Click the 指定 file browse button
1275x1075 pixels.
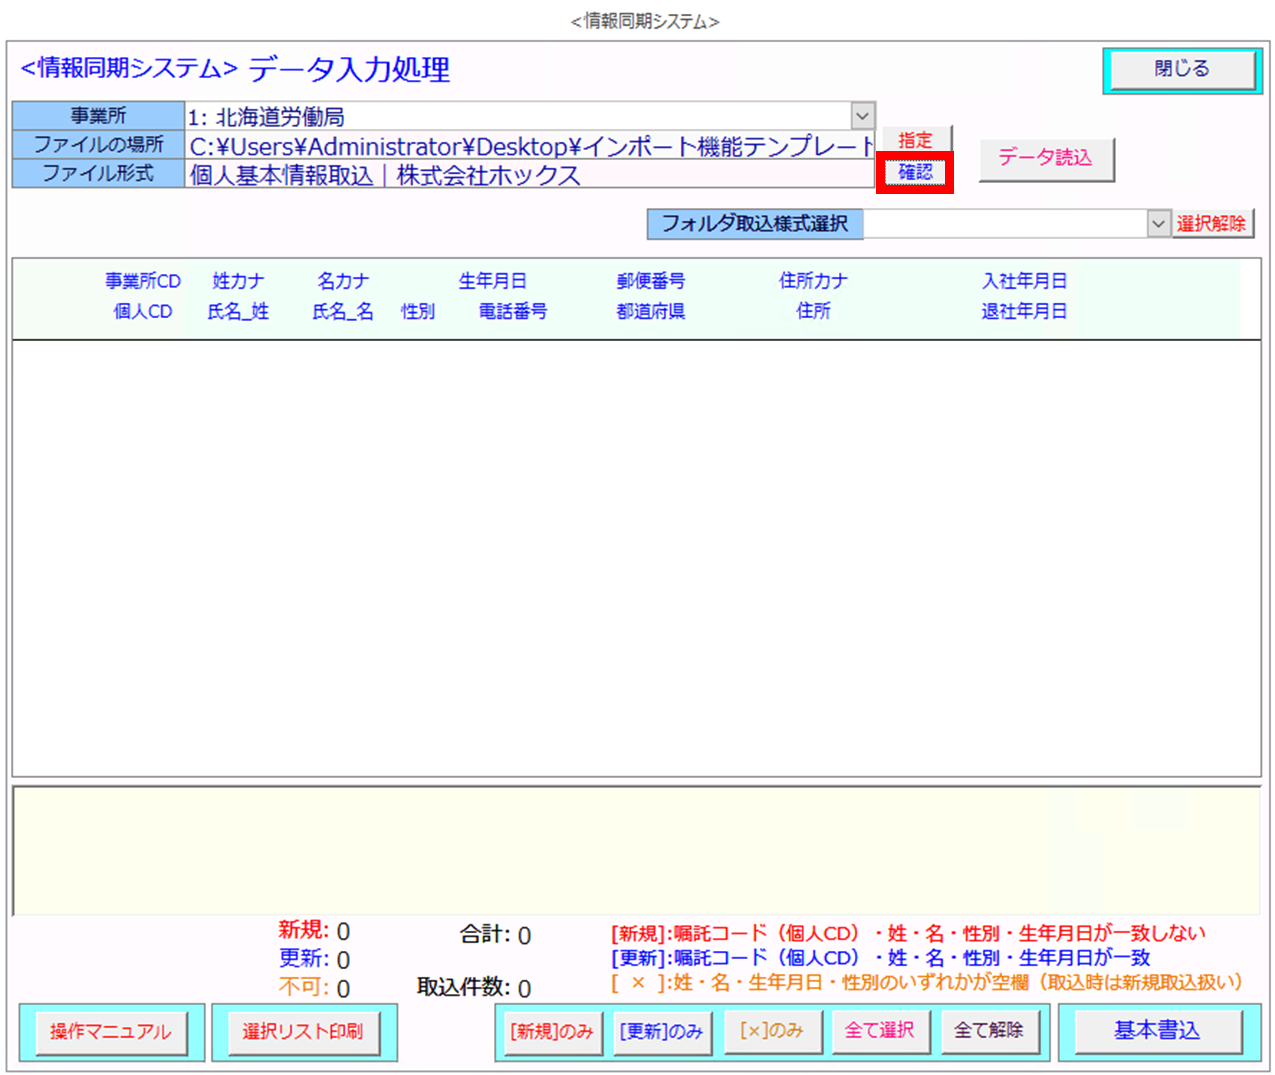[x=915, y=139]
